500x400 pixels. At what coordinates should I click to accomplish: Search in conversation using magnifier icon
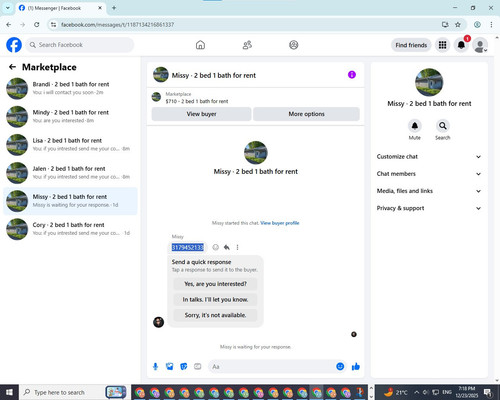tap(443, 126)
